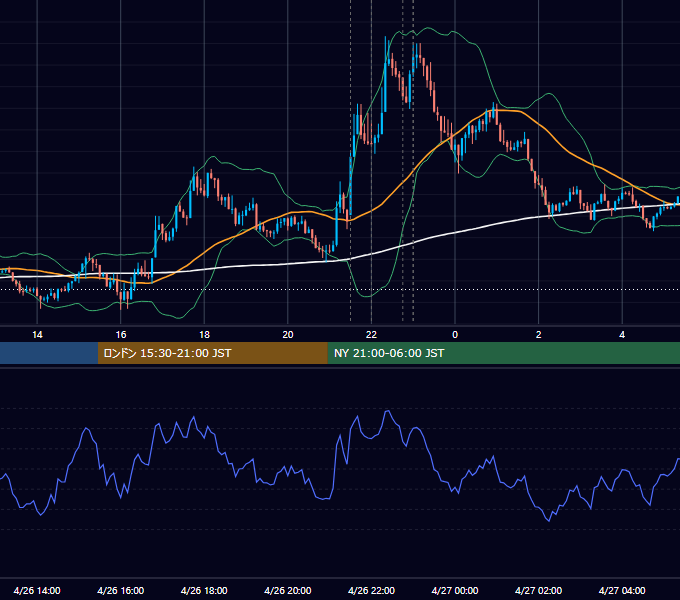
Task: Click the 4/27 02:00 time label
Action: coord(538,590)
